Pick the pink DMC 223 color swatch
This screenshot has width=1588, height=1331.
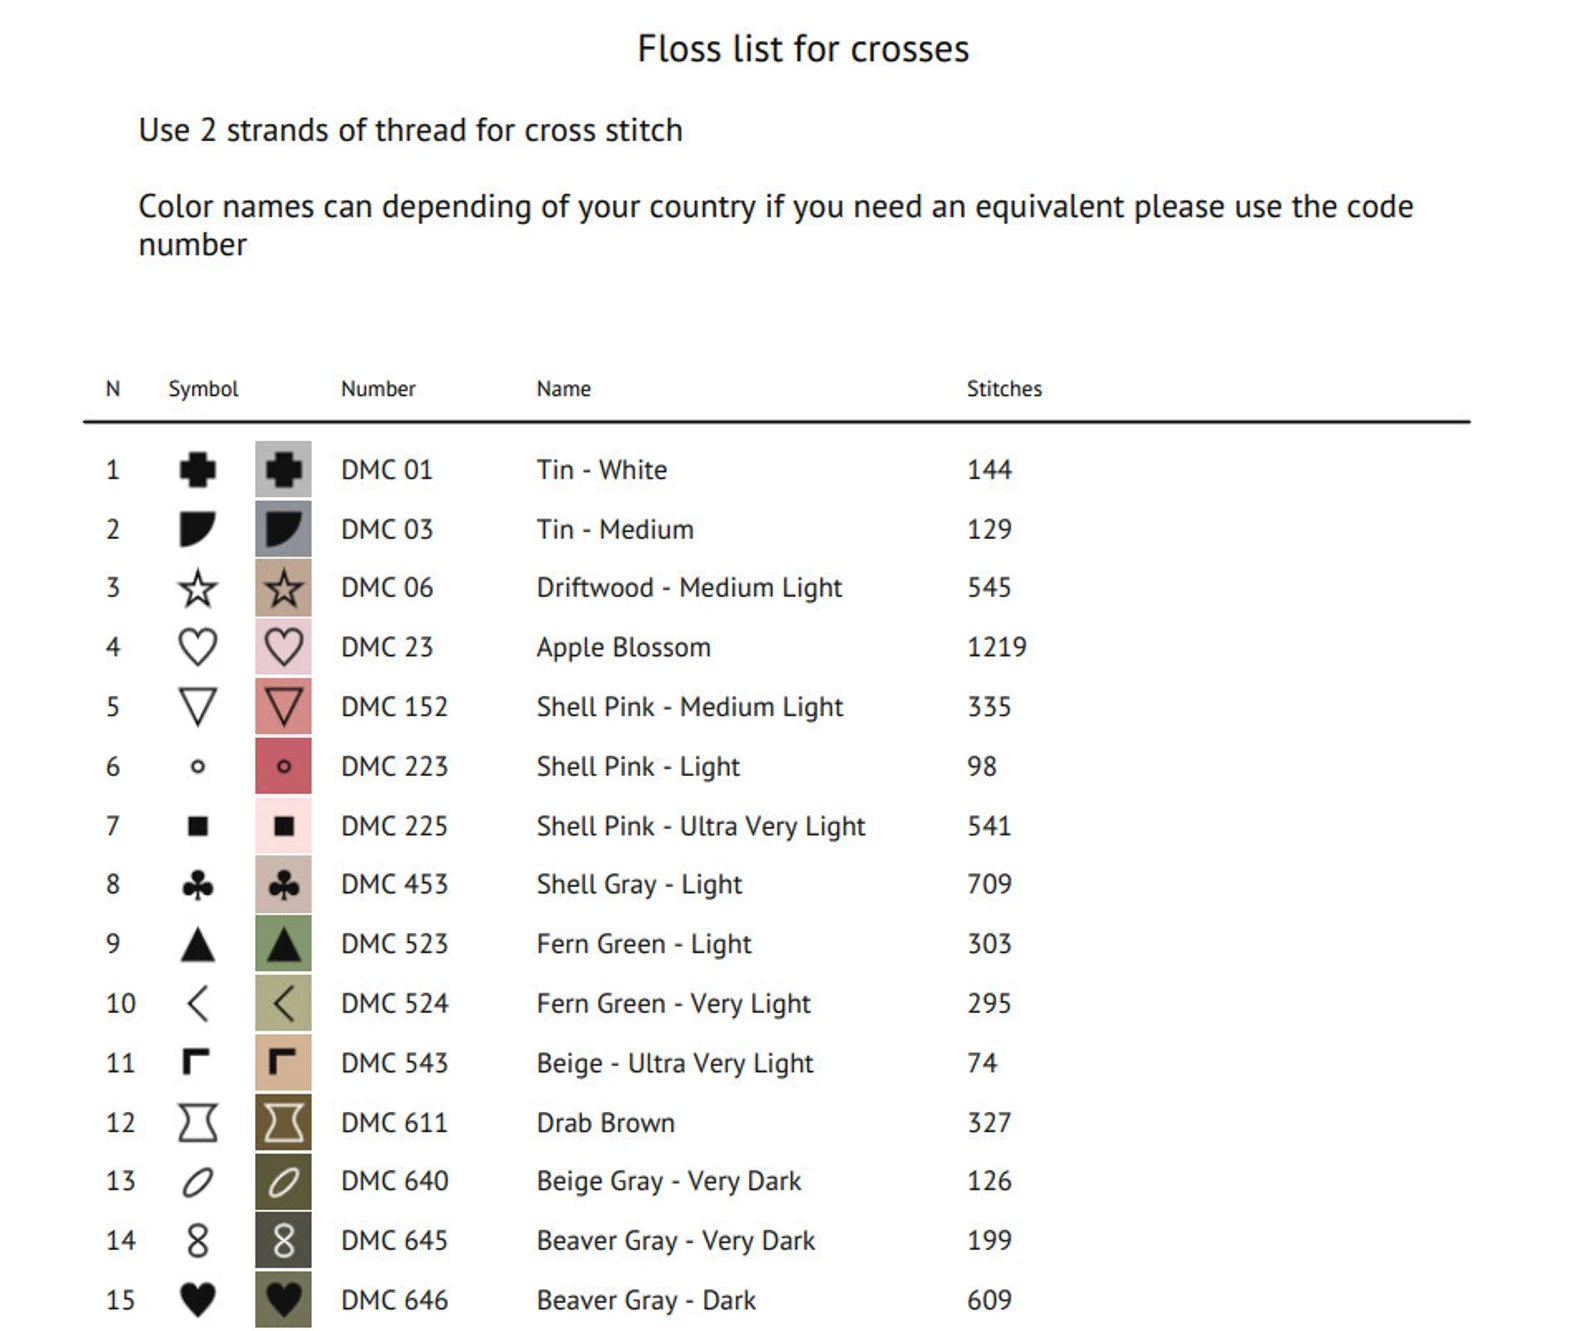click(x=283, y=766)
